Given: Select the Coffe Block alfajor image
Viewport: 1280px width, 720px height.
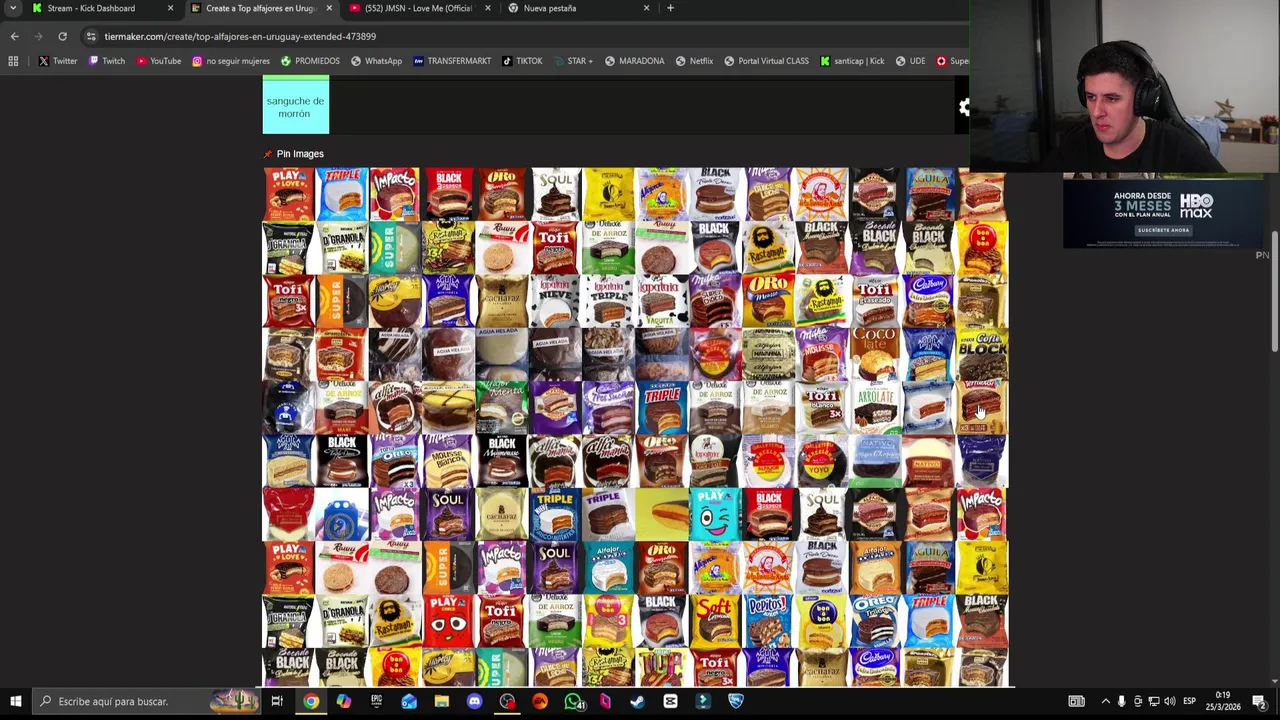Looking at the screenshot, I should (x=982, y=353).
